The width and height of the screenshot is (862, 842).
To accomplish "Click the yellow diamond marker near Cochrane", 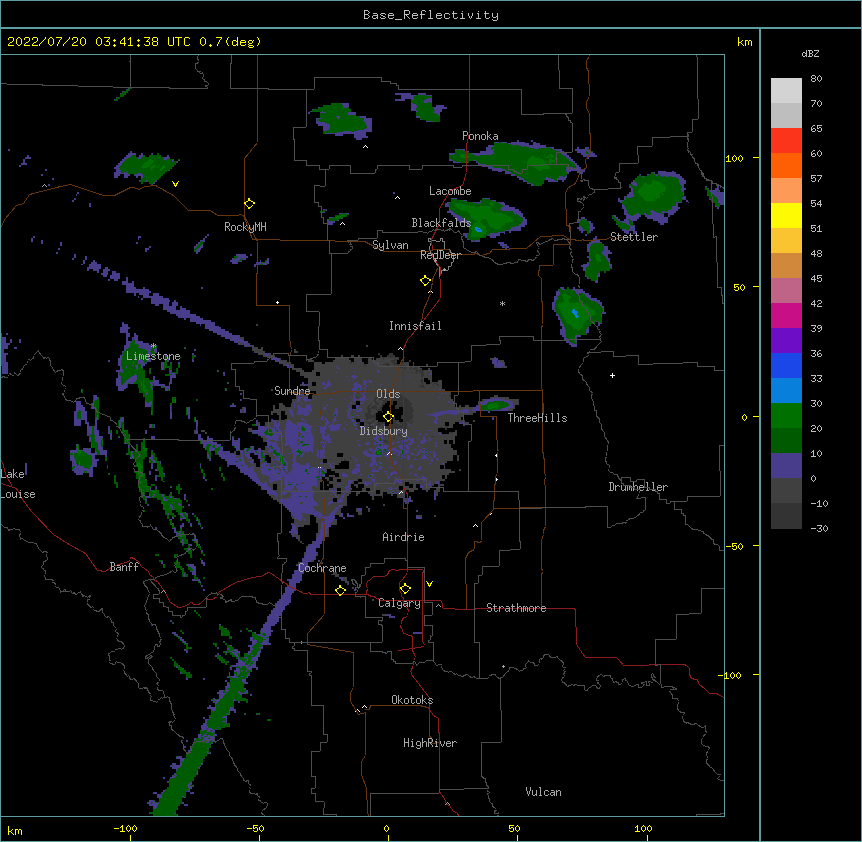I will [x=340, y=590].
